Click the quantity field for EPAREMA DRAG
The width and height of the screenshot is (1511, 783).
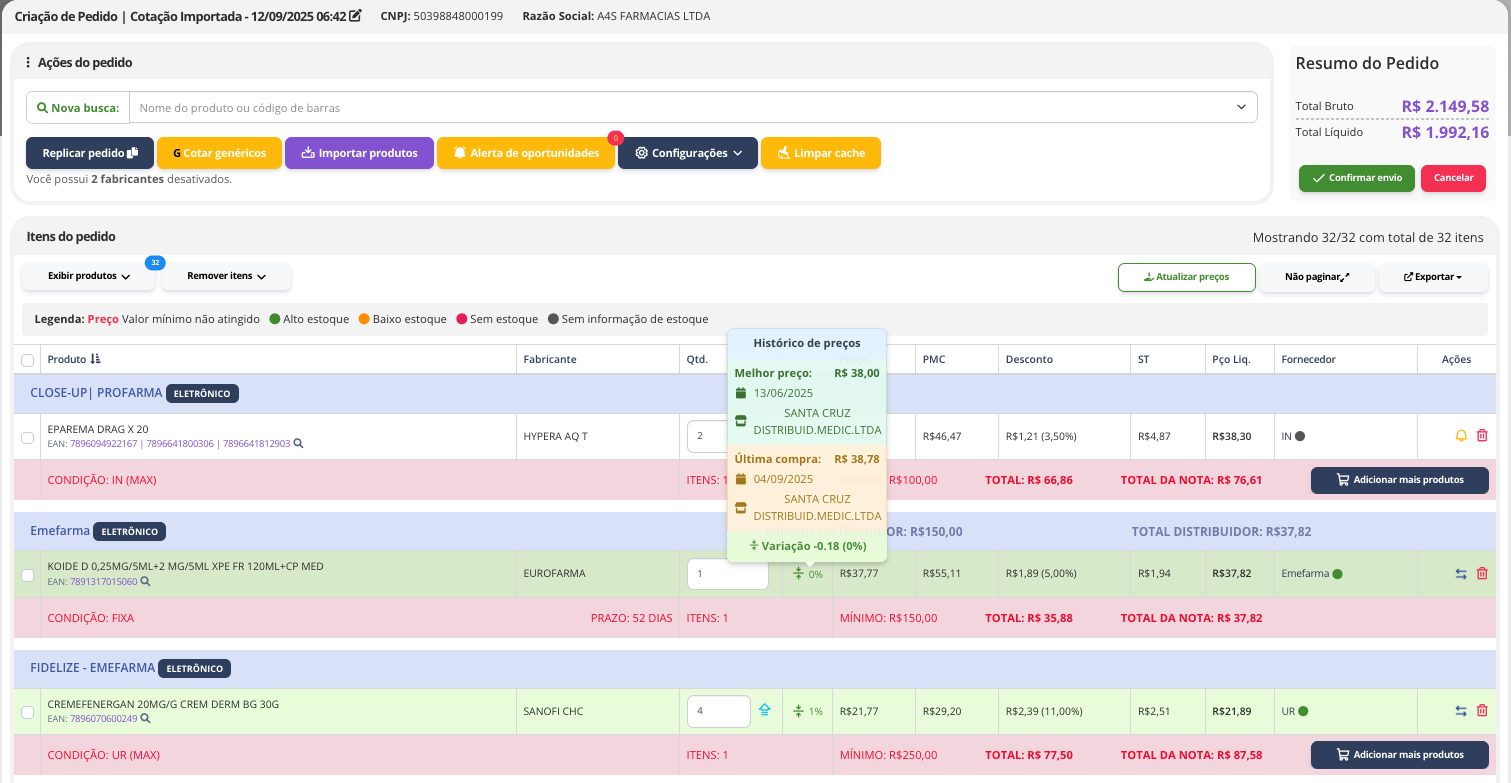706,436
